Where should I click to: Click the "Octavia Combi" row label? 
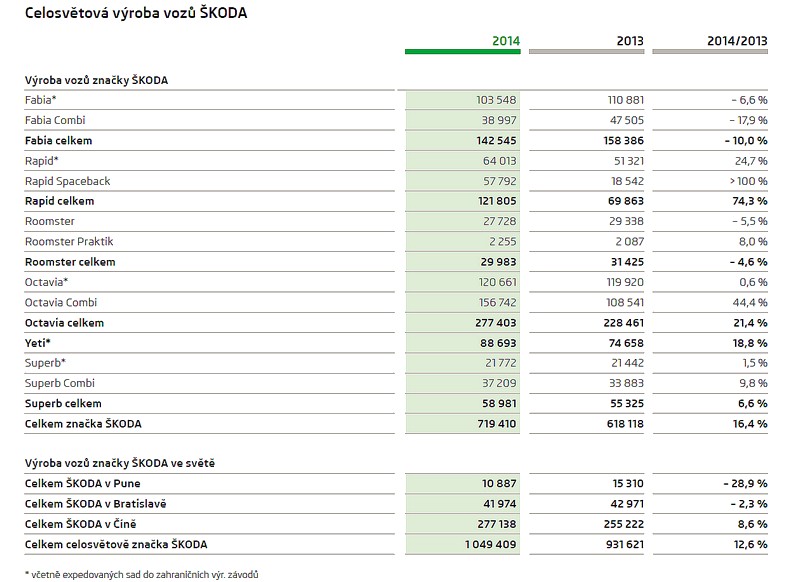[x=61, y=302]
